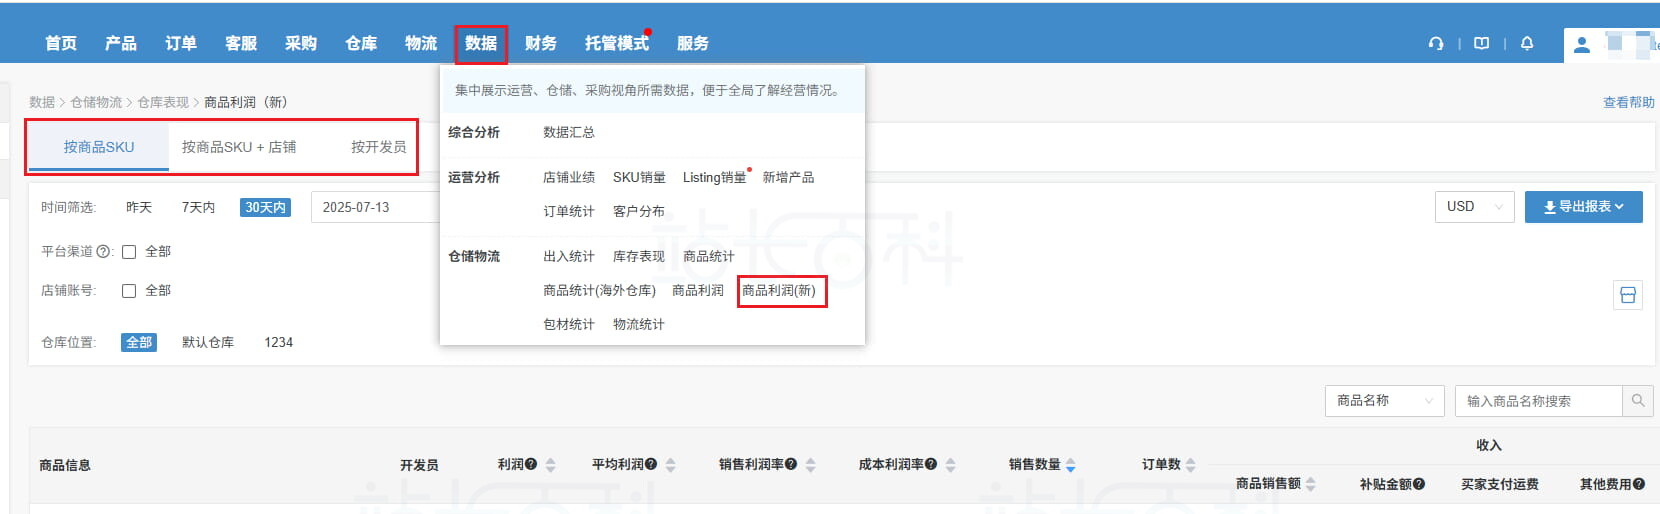
Task: Click 数据 in breadcrumb
Action: coord(42,102)
